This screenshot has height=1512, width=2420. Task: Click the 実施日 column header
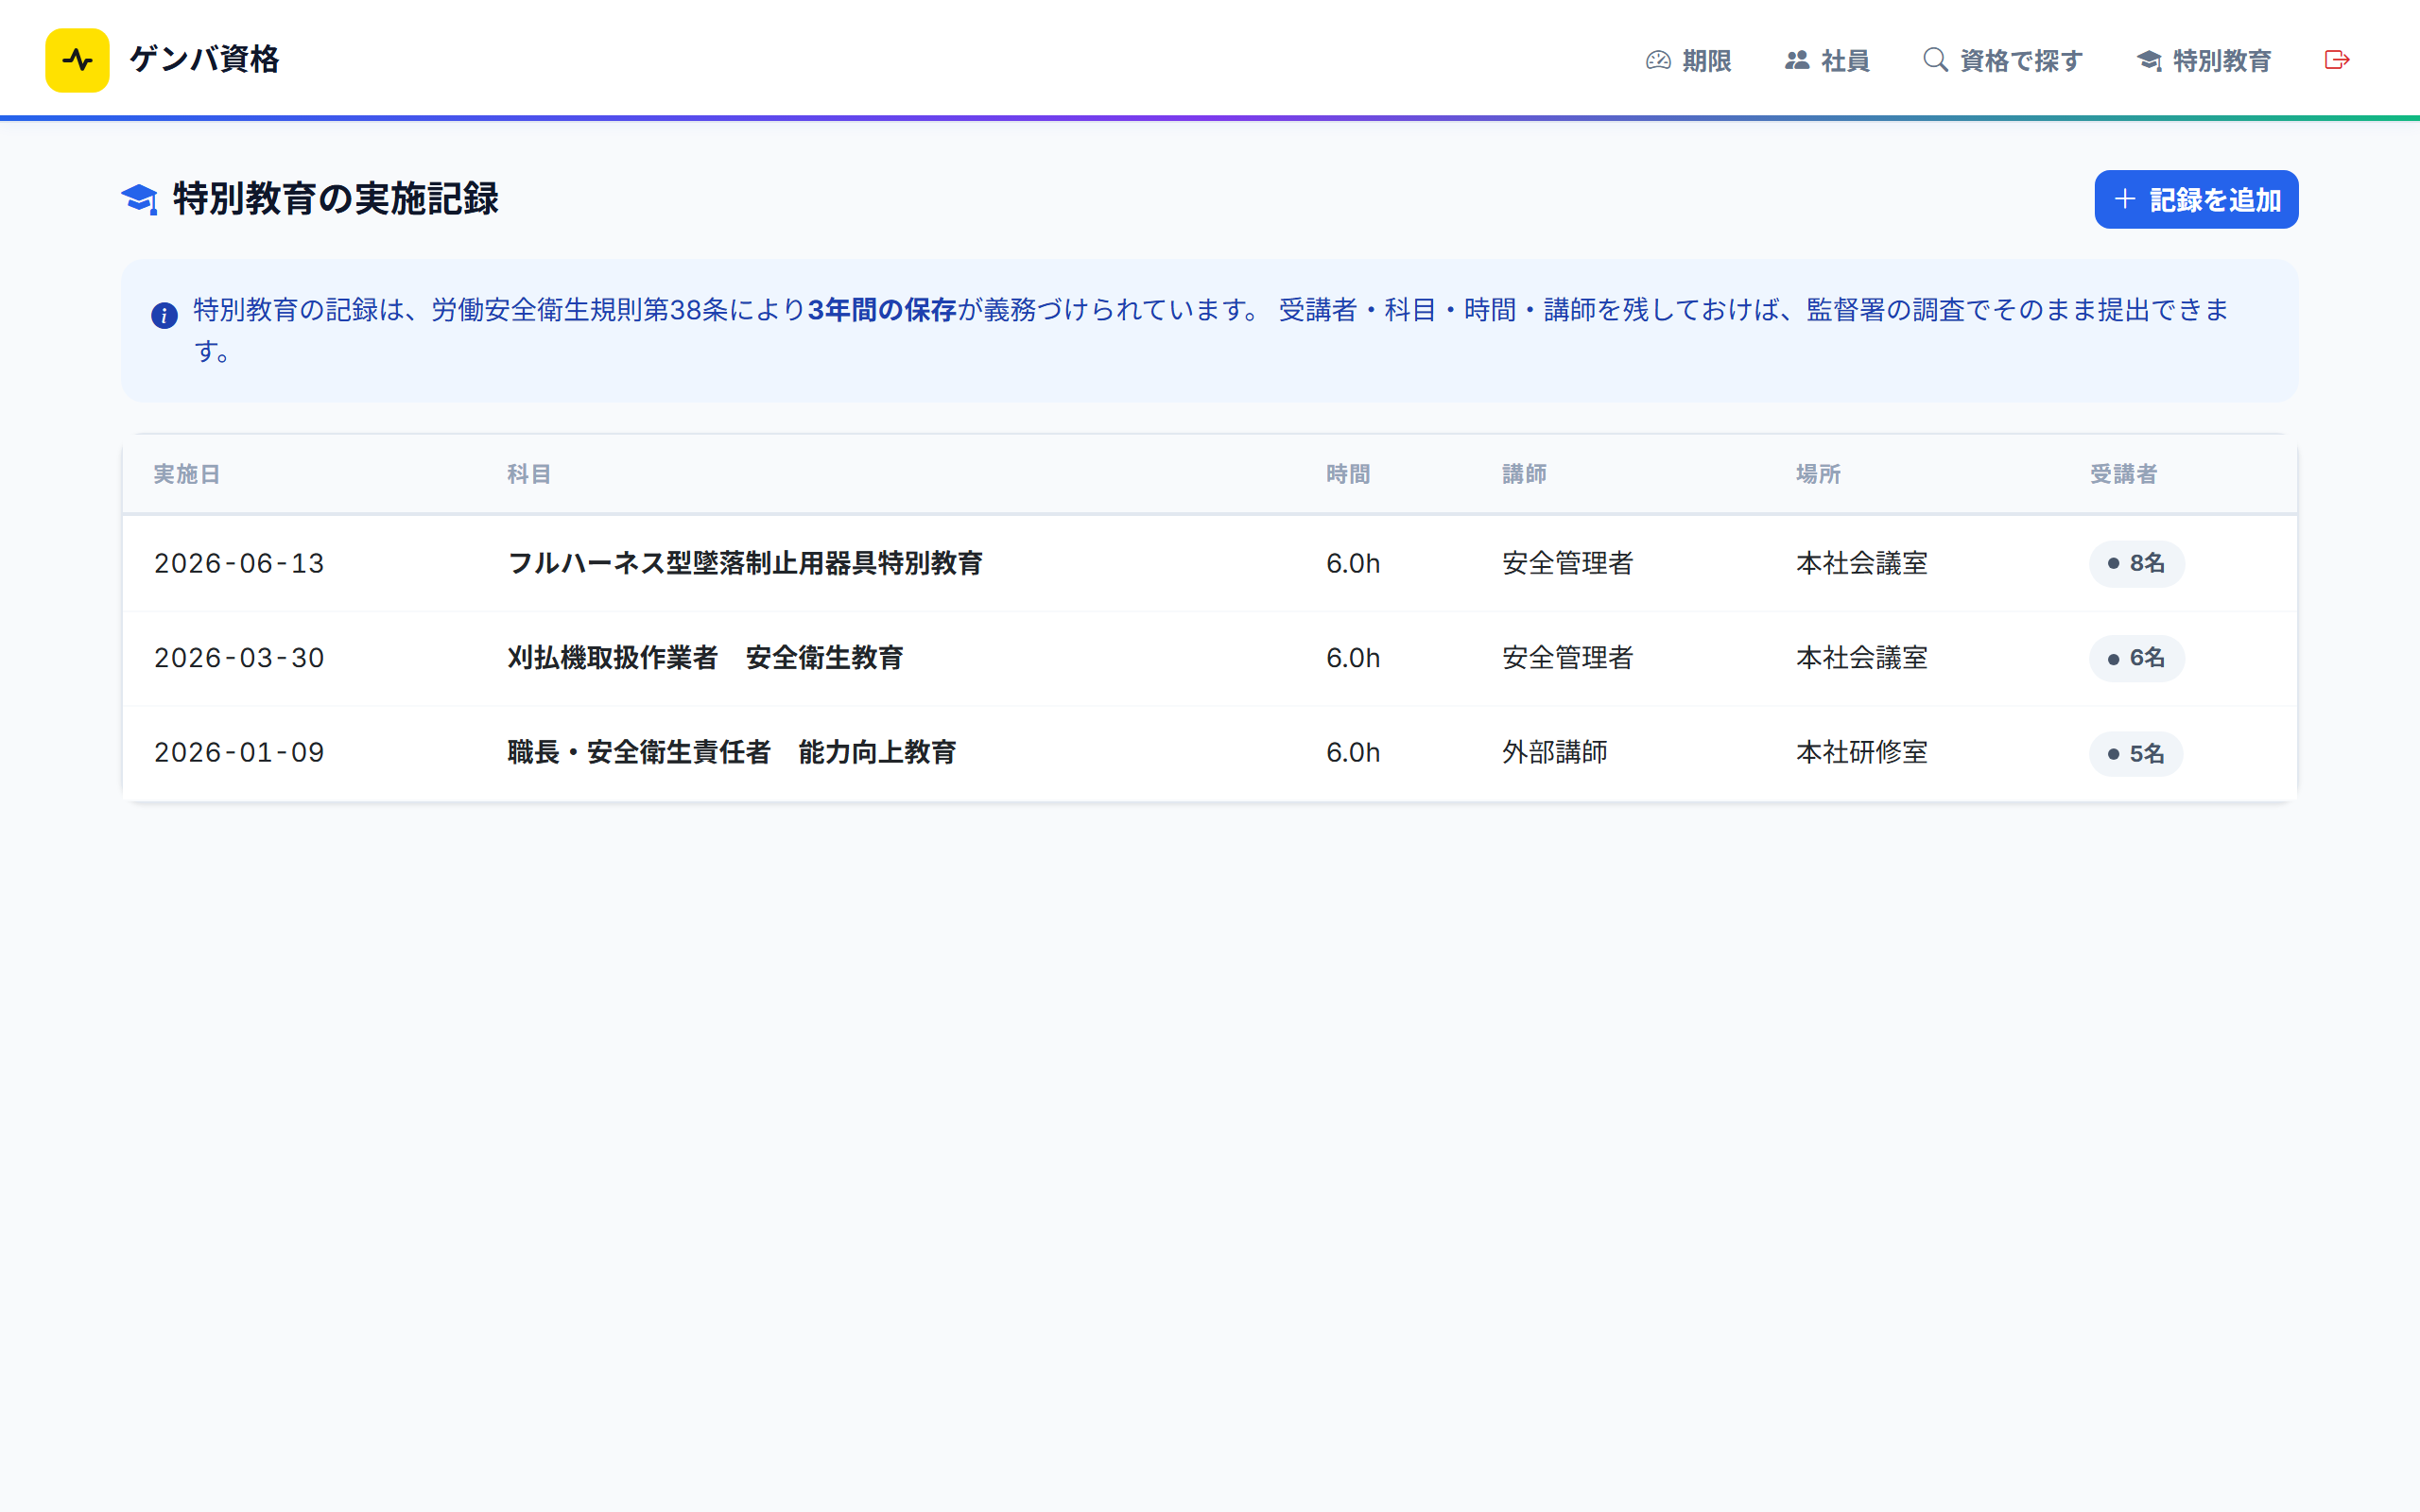186,474
